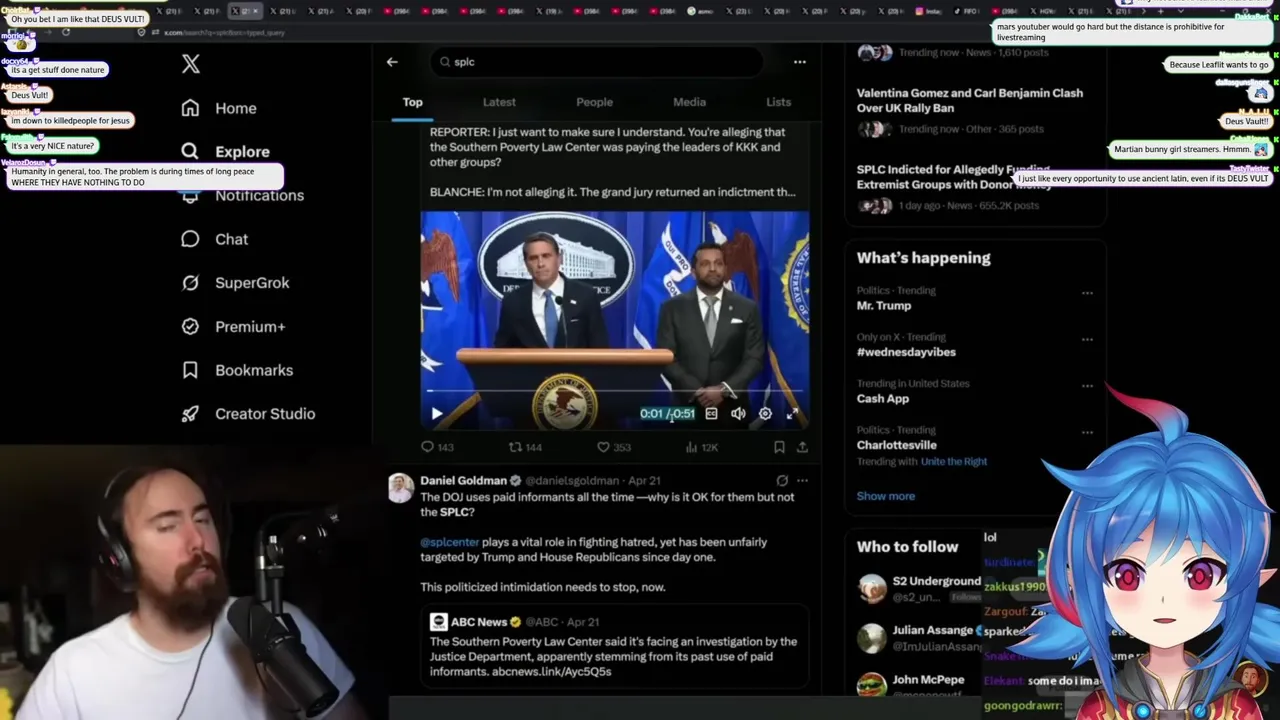The image size is (1280, 720).
Task: Open Charlottesville trending topic
Action: (x=897, y=445)
